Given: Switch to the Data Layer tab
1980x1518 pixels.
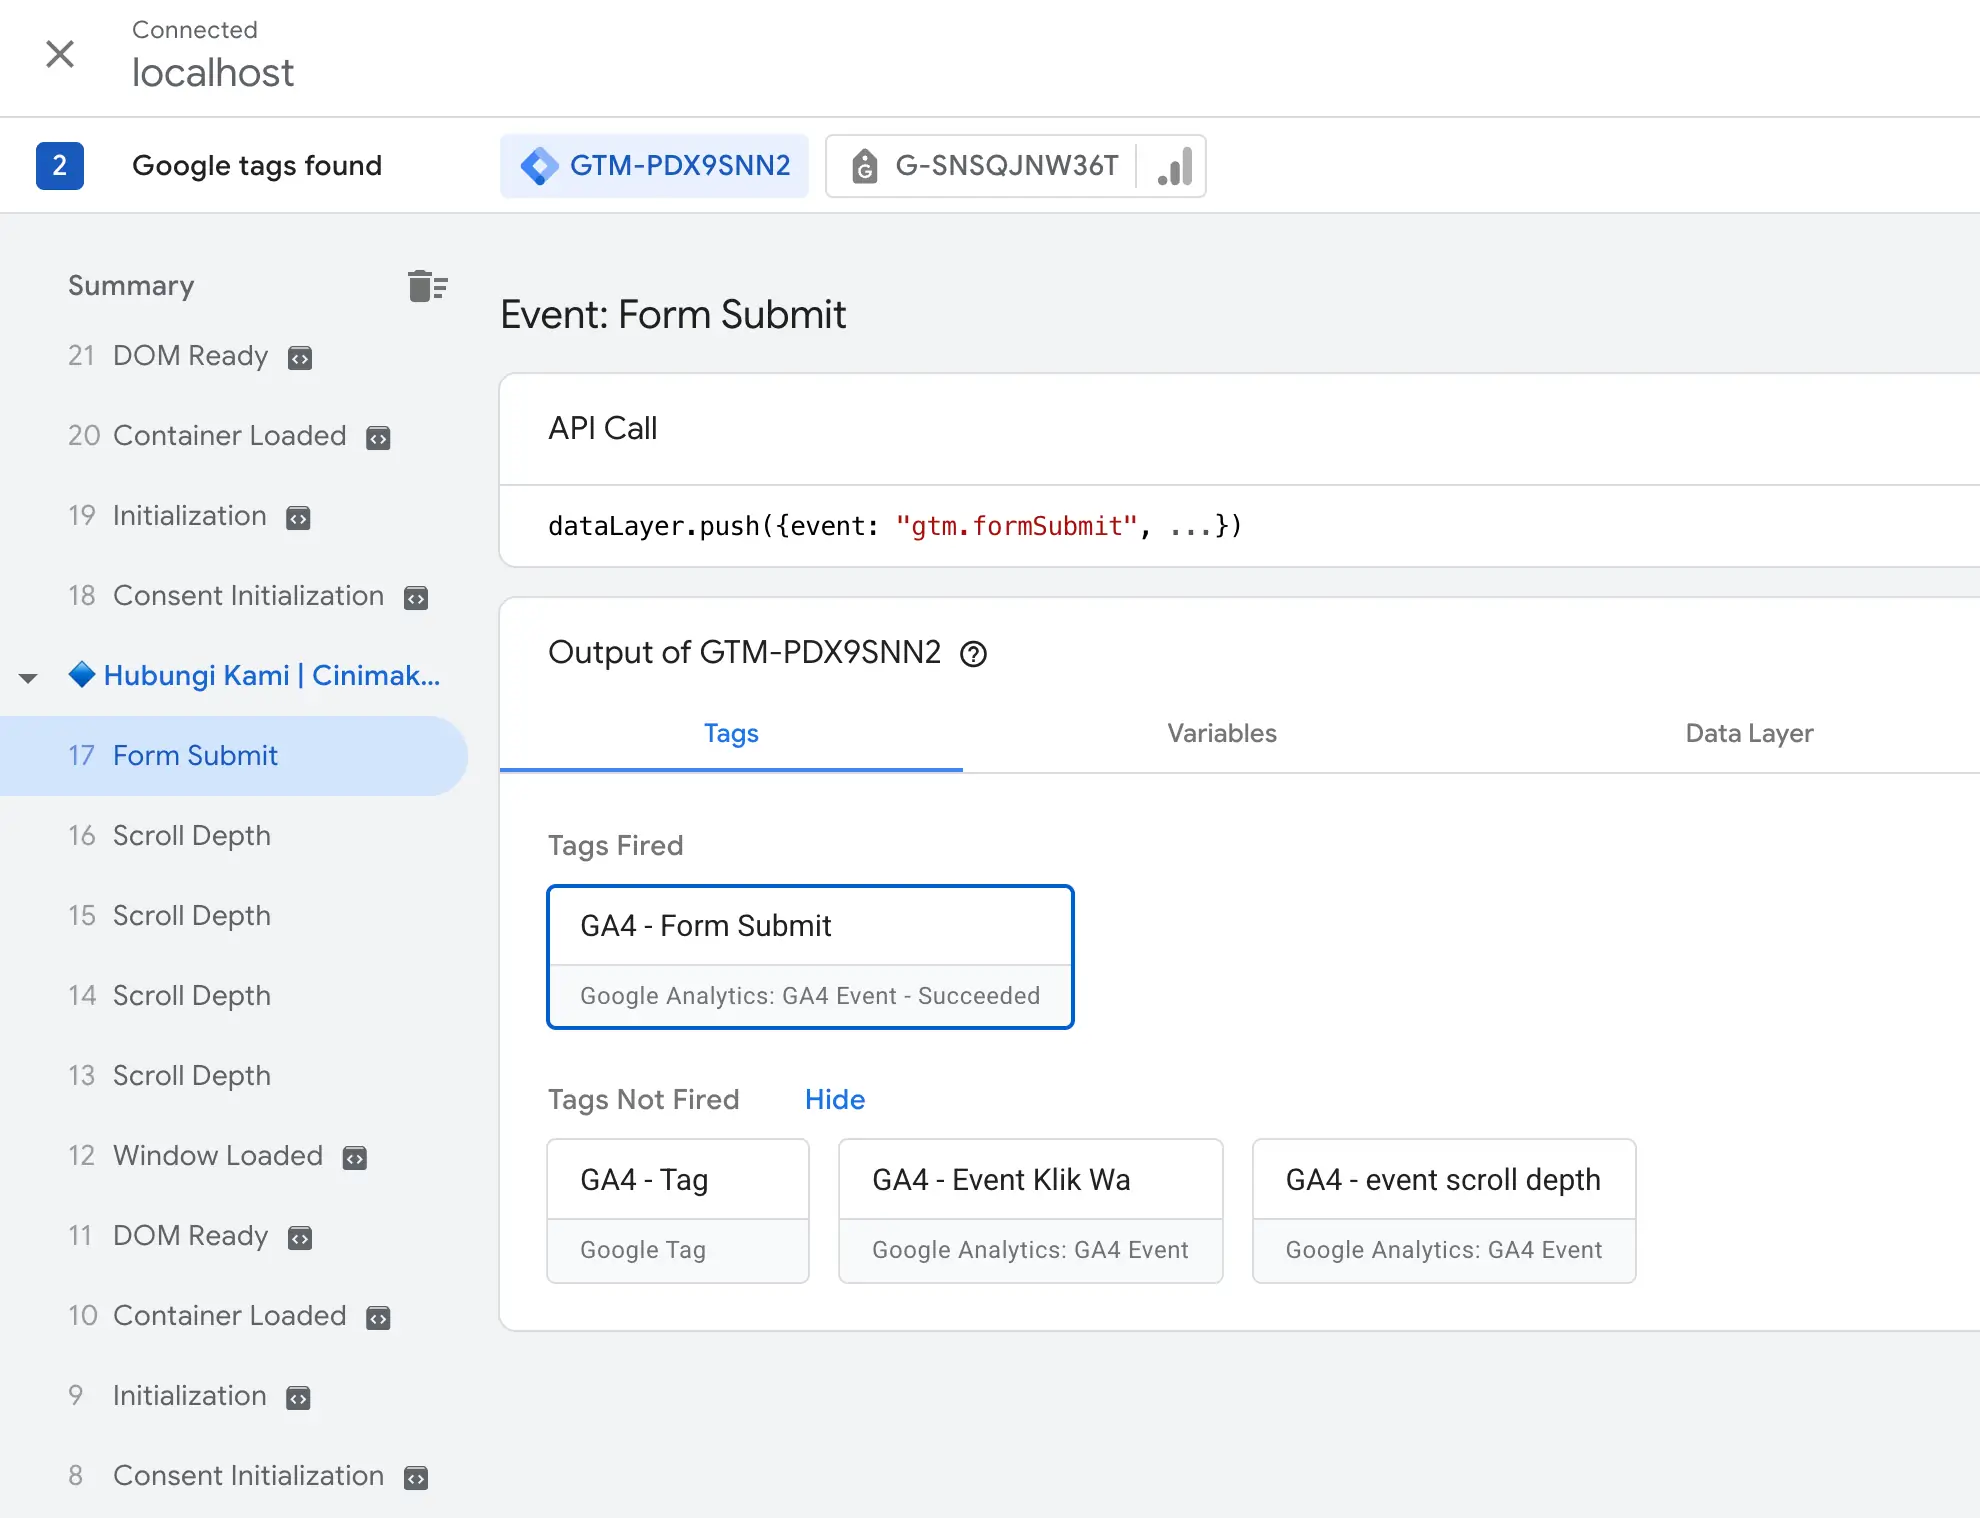Looking at the screenshot, I should pos(1749,734).
